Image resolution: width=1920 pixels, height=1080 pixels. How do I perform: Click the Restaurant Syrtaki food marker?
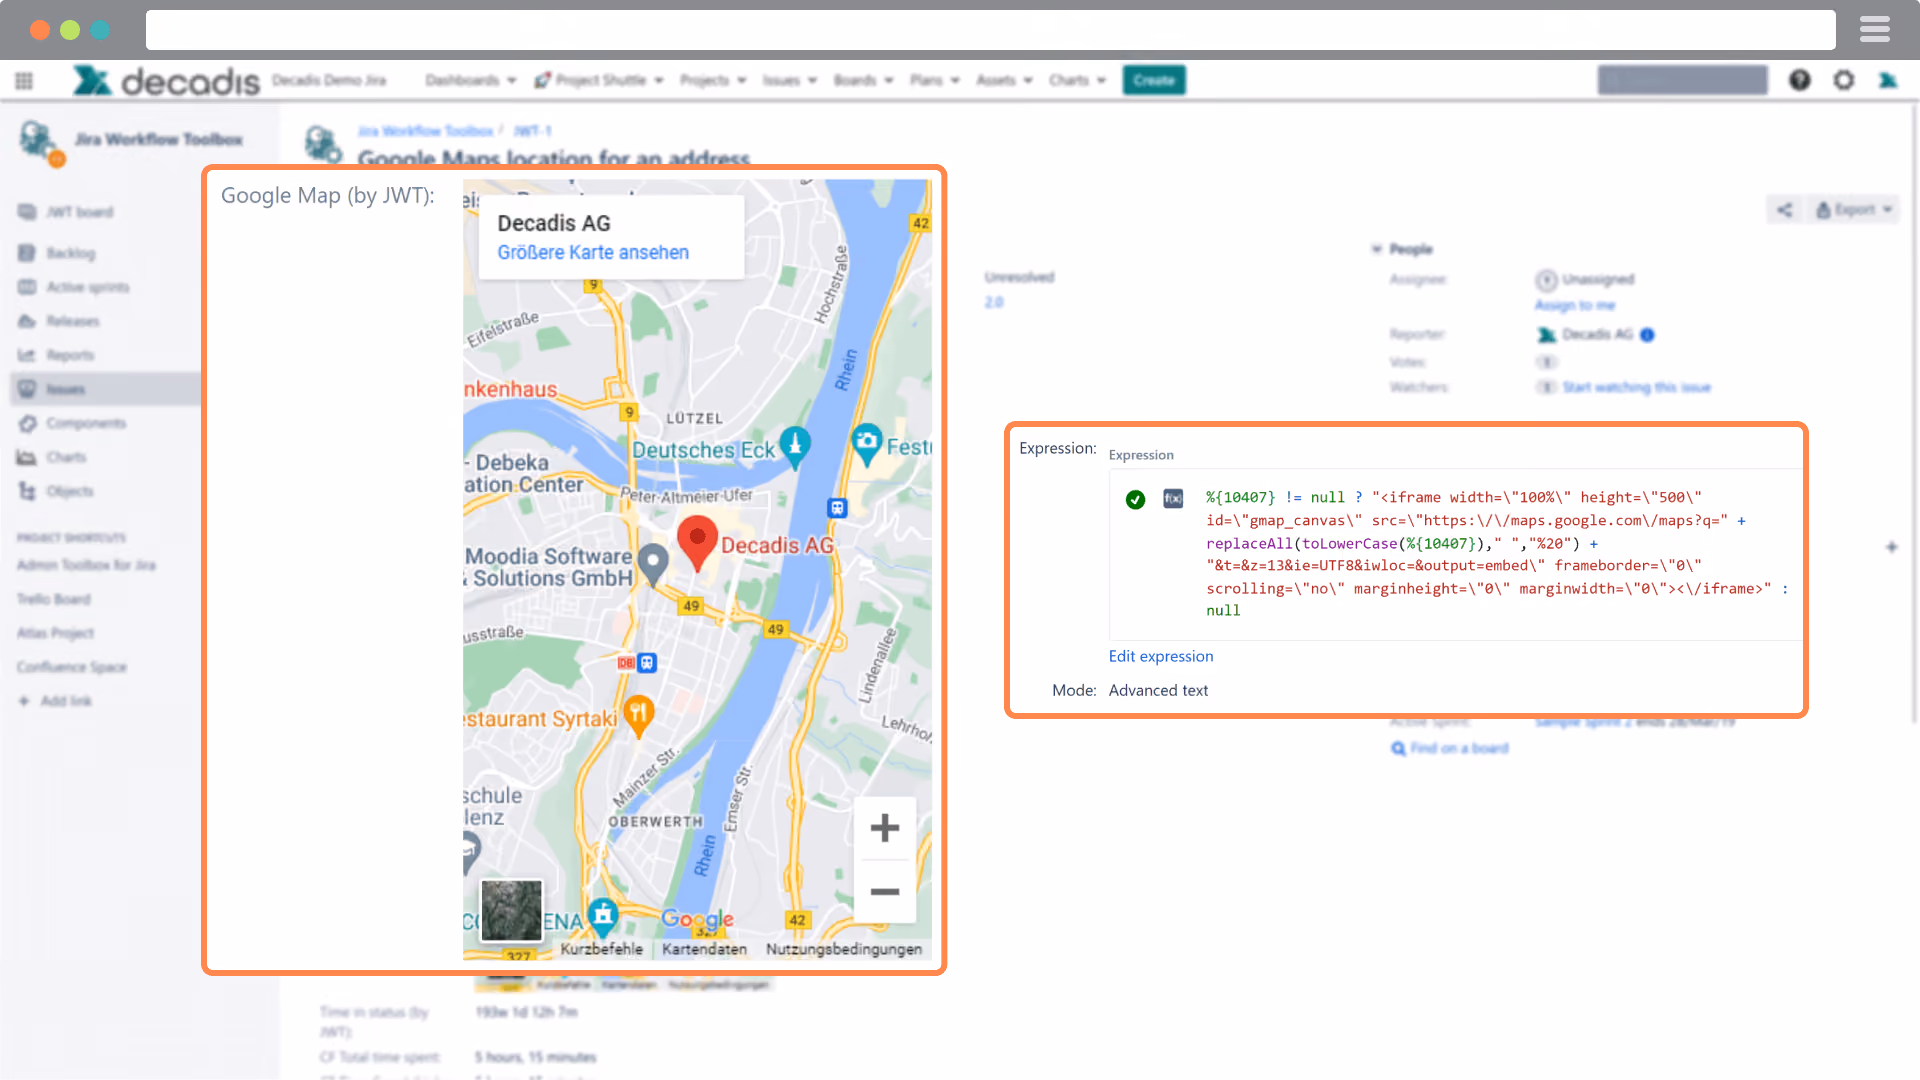click(639, 716)
